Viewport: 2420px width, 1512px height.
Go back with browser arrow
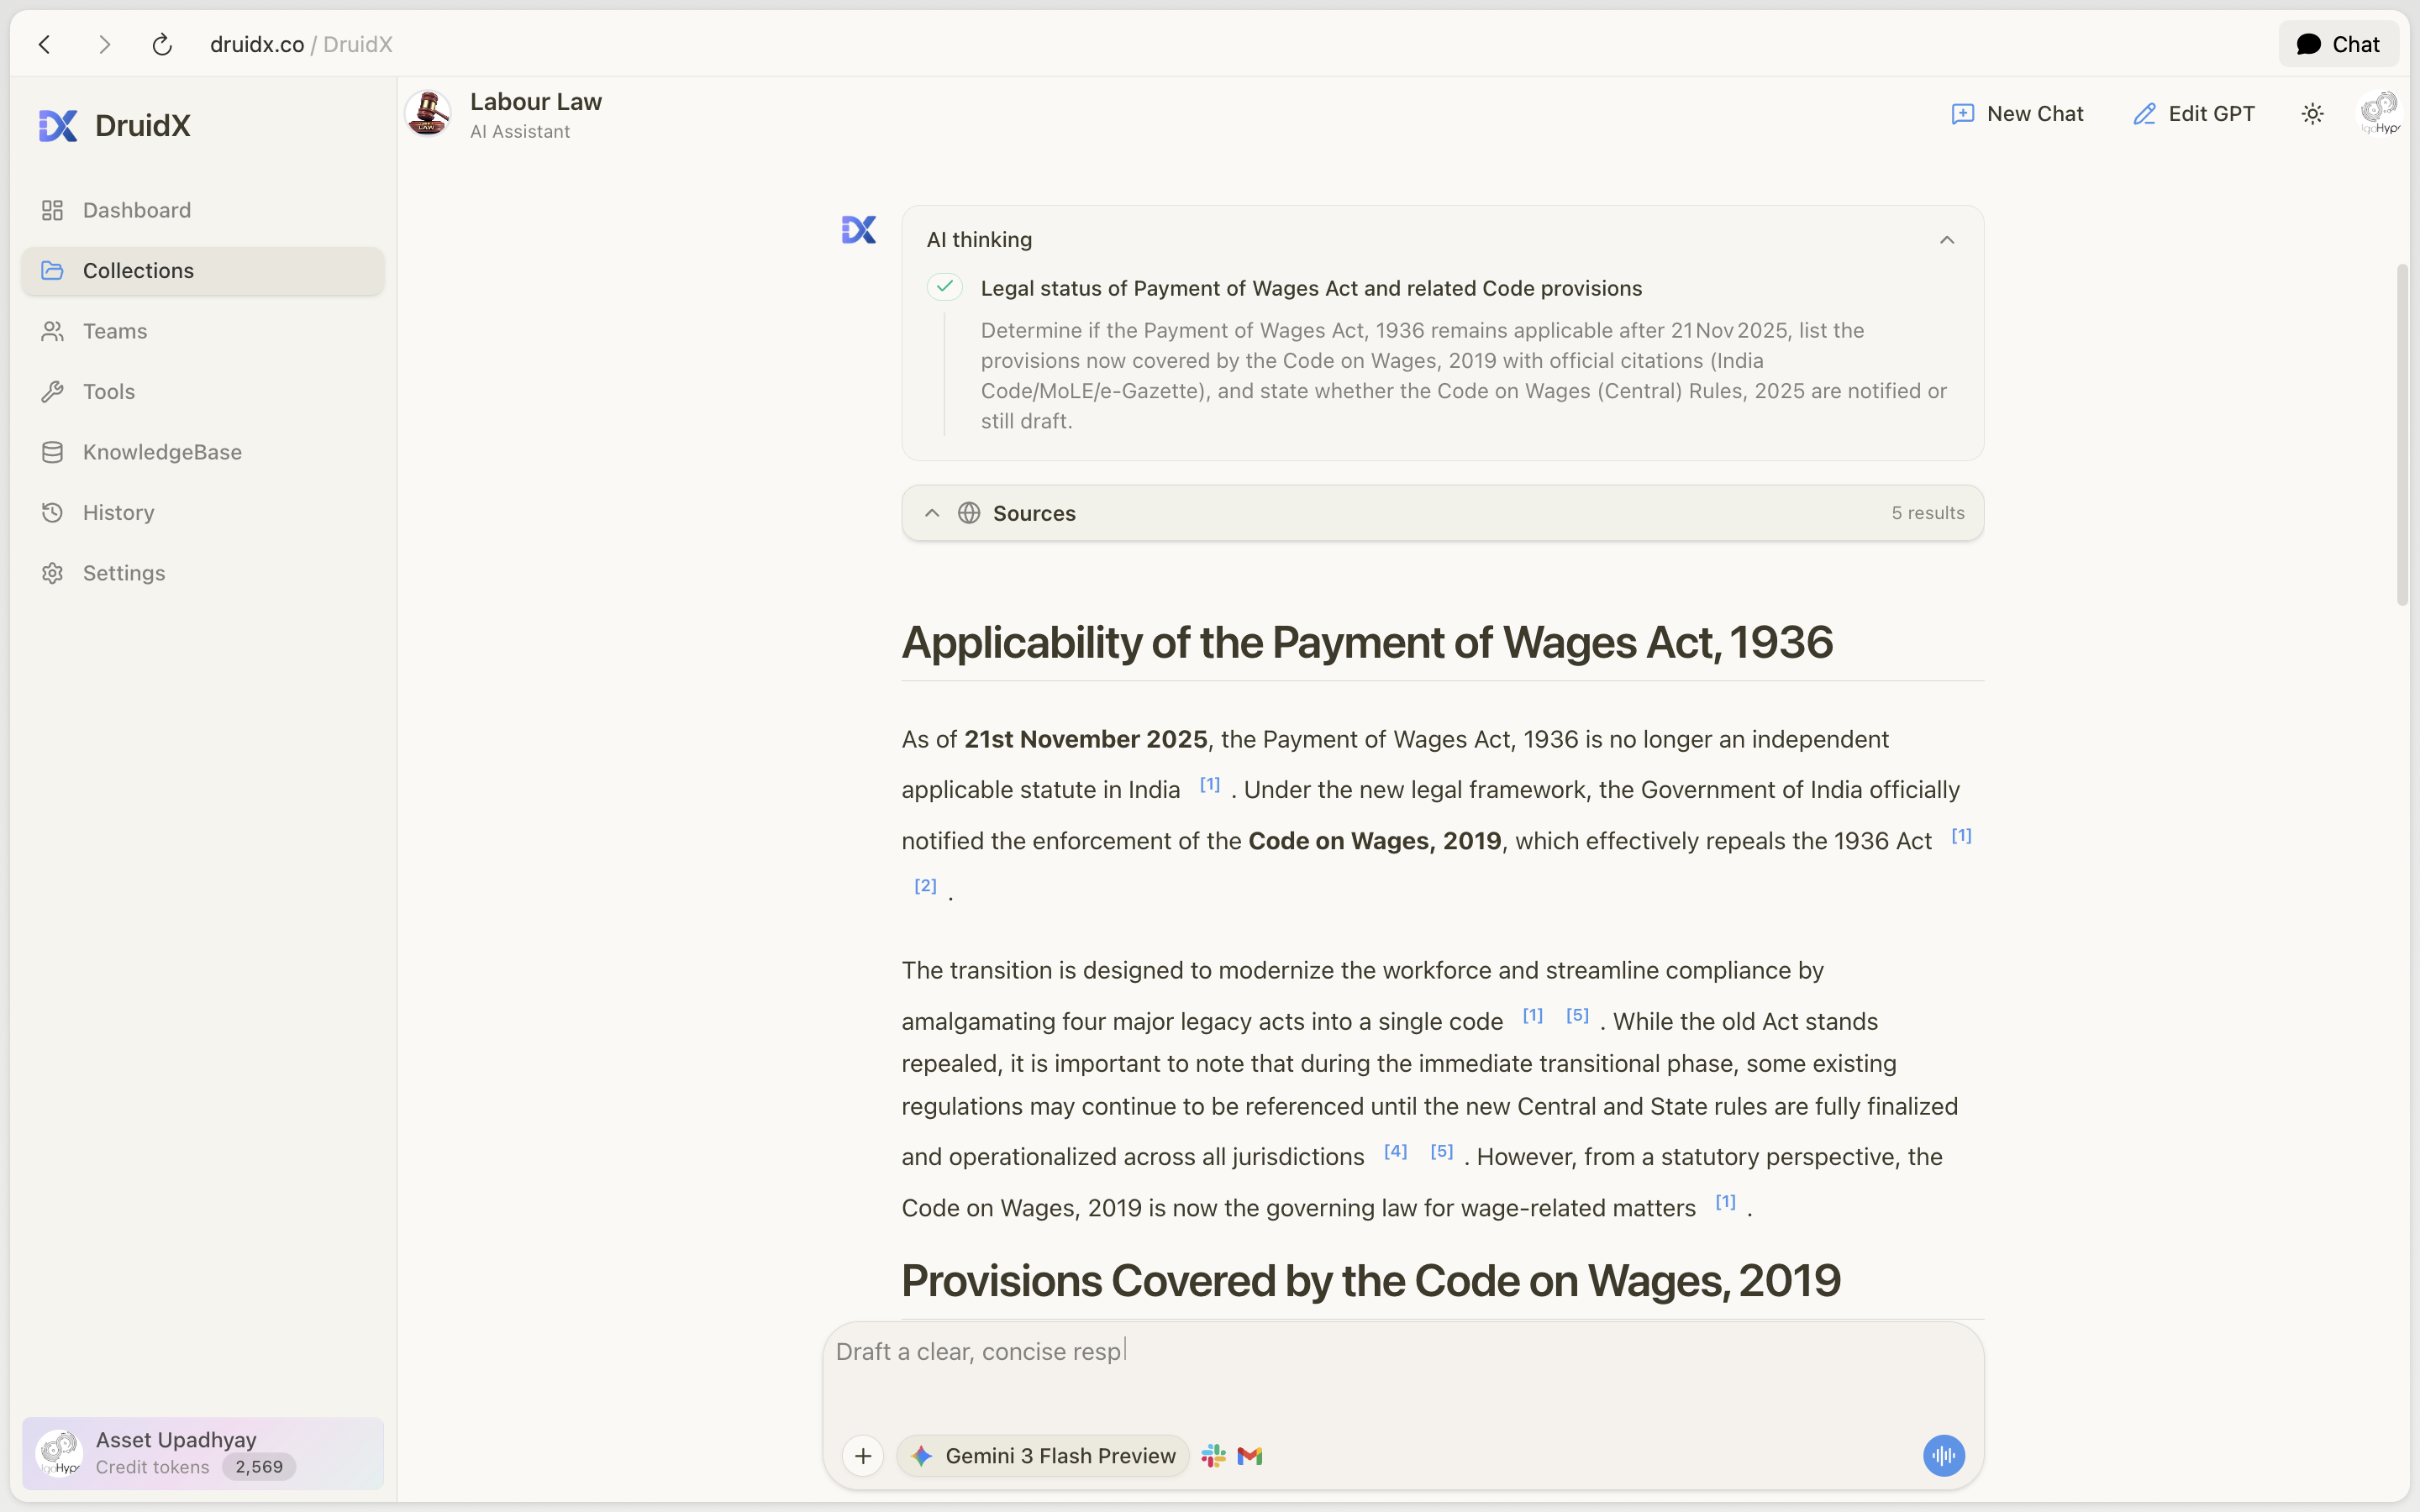click(x=45, y=44)
